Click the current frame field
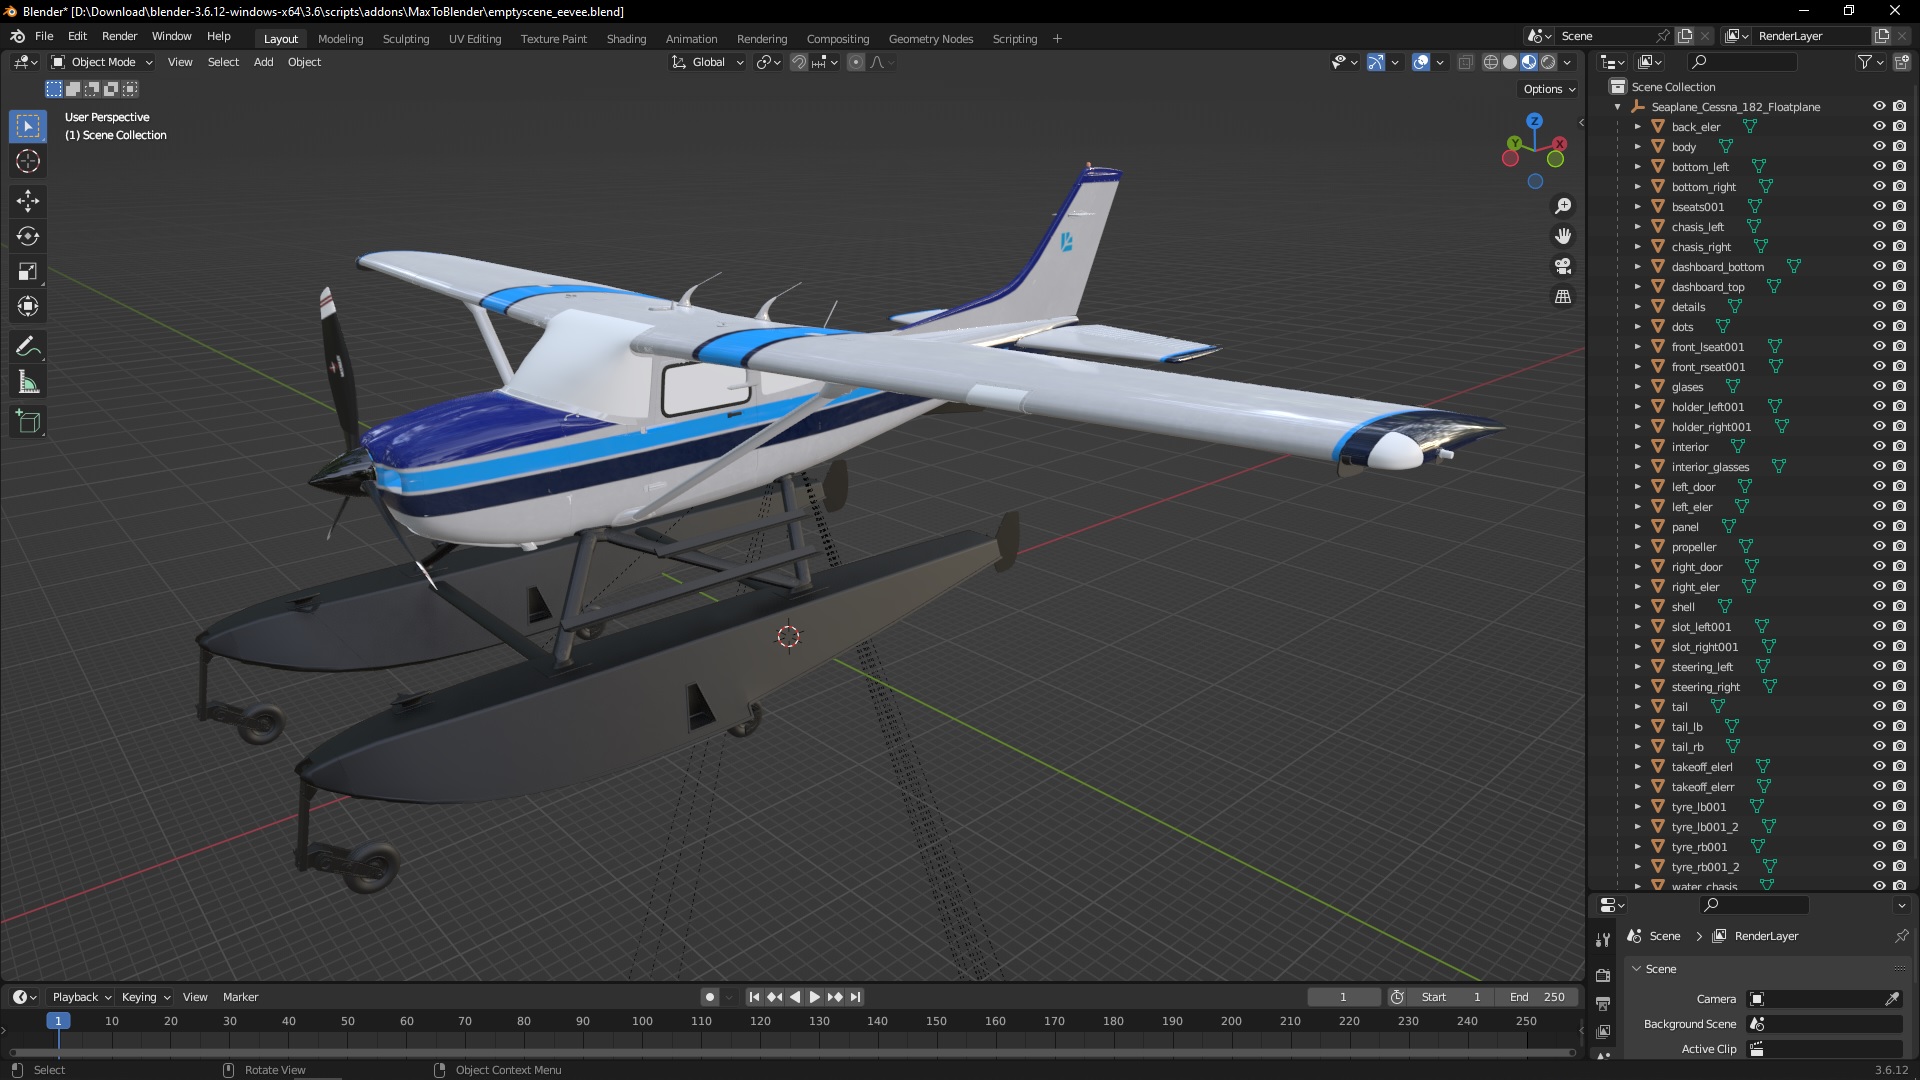 pos(1343,997)
